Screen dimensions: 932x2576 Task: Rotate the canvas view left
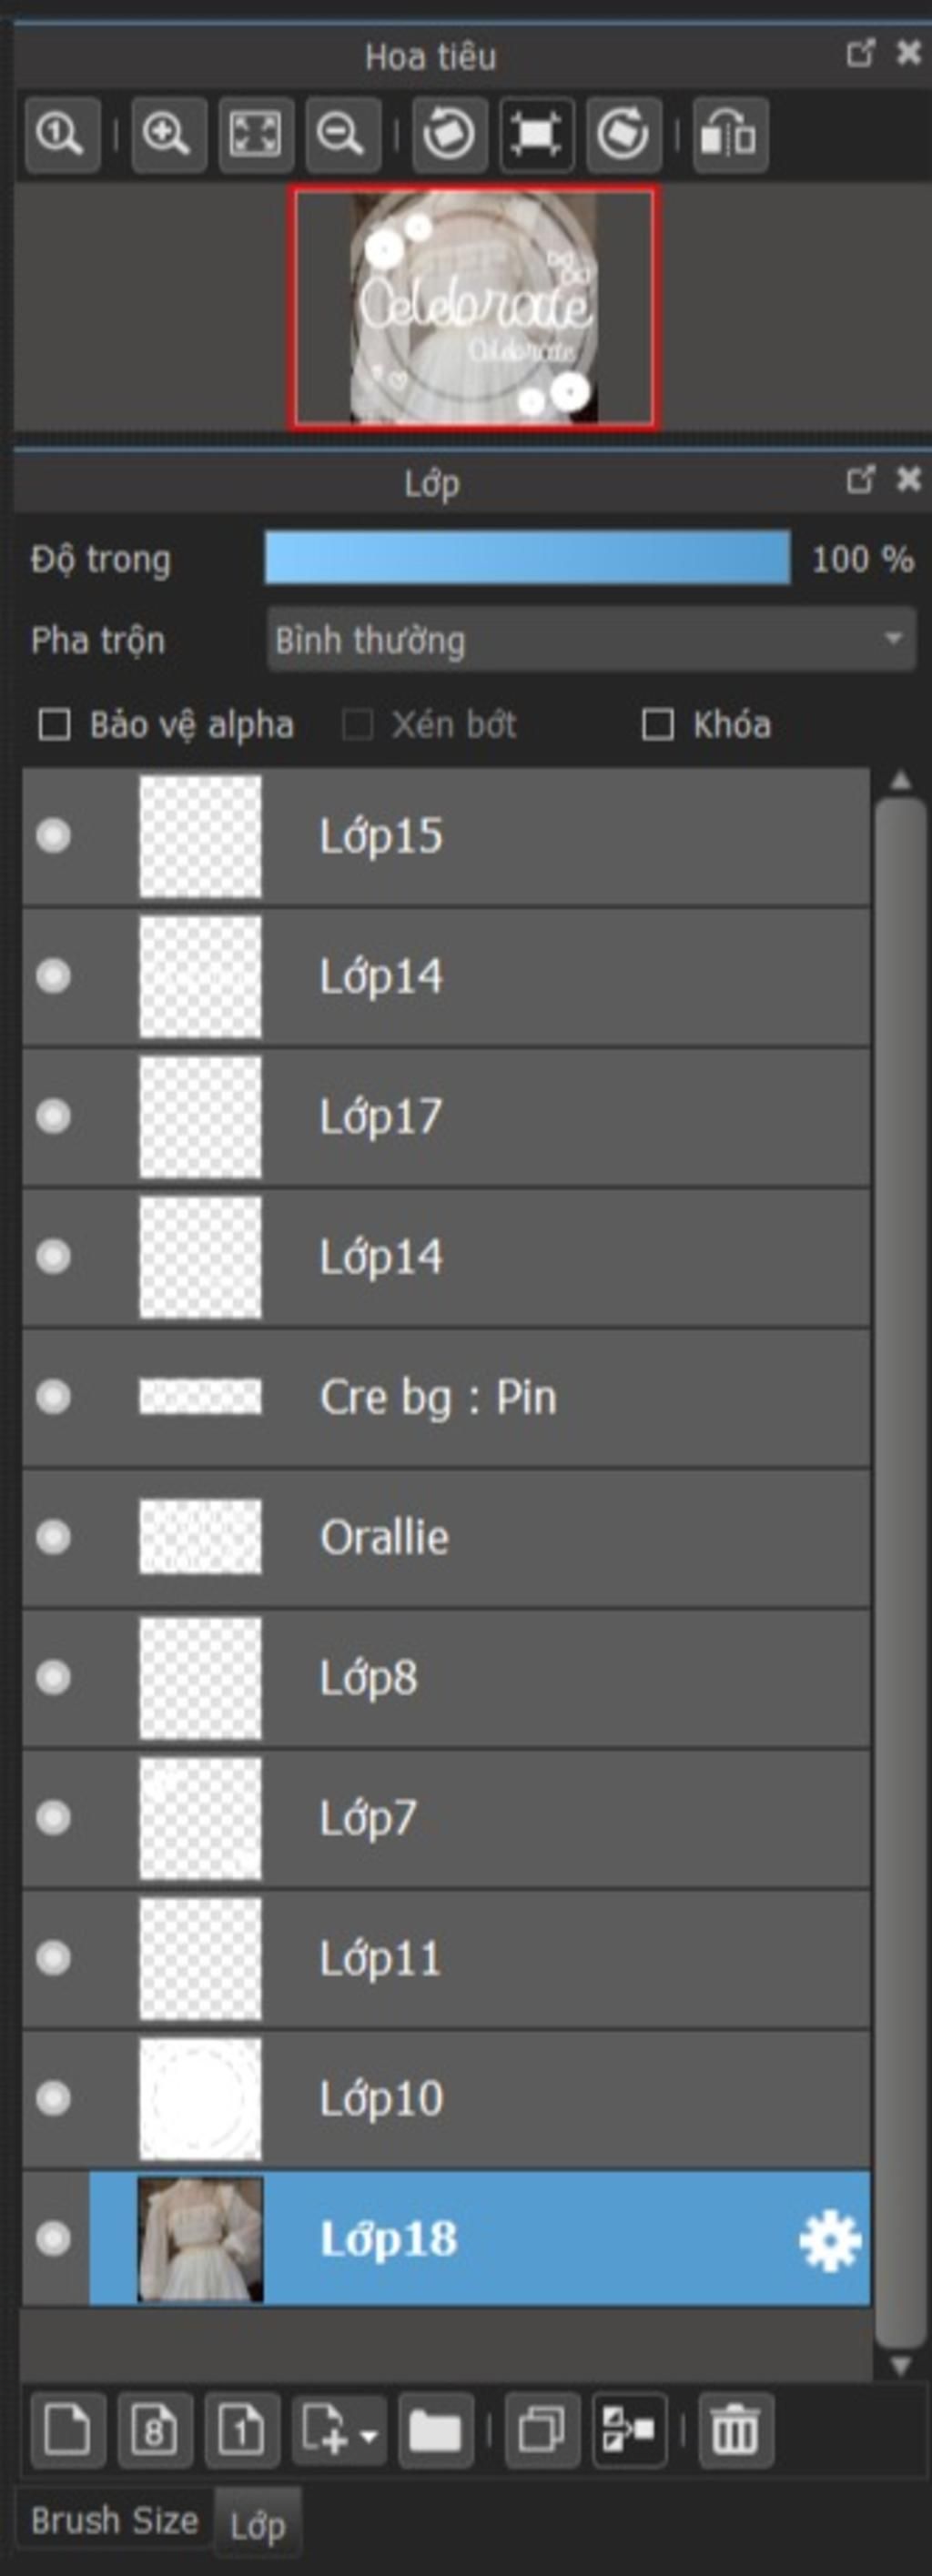pos(449,135)
